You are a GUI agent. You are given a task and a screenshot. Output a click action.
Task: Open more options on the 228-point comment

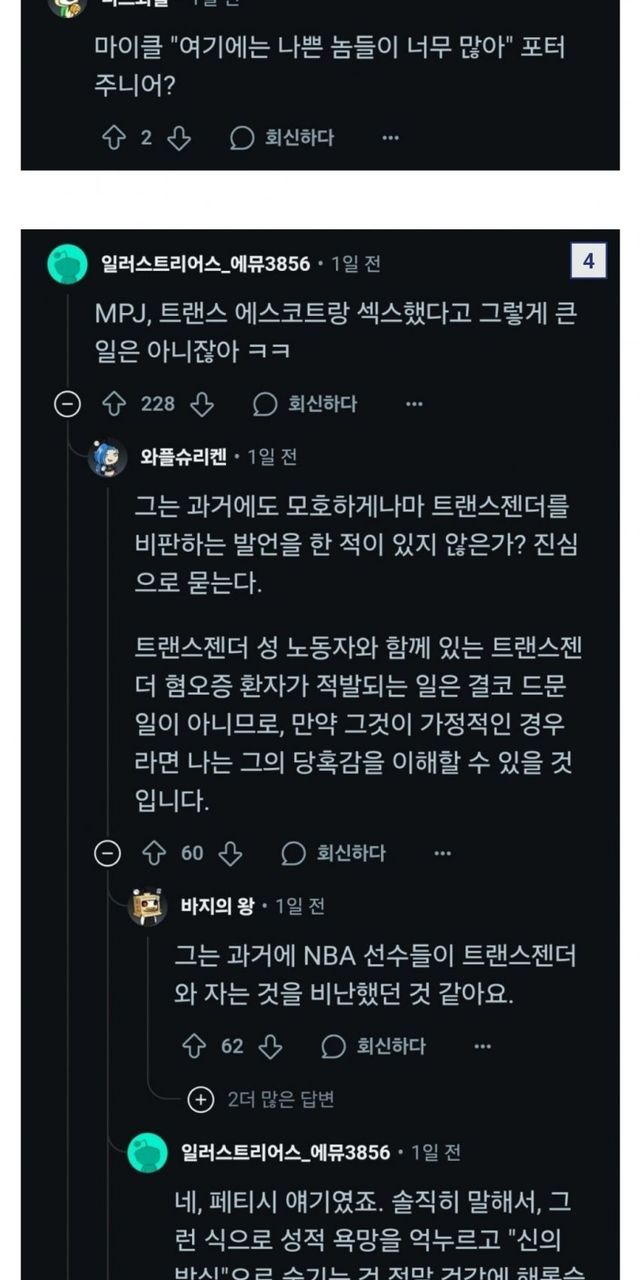coord(414,404)
